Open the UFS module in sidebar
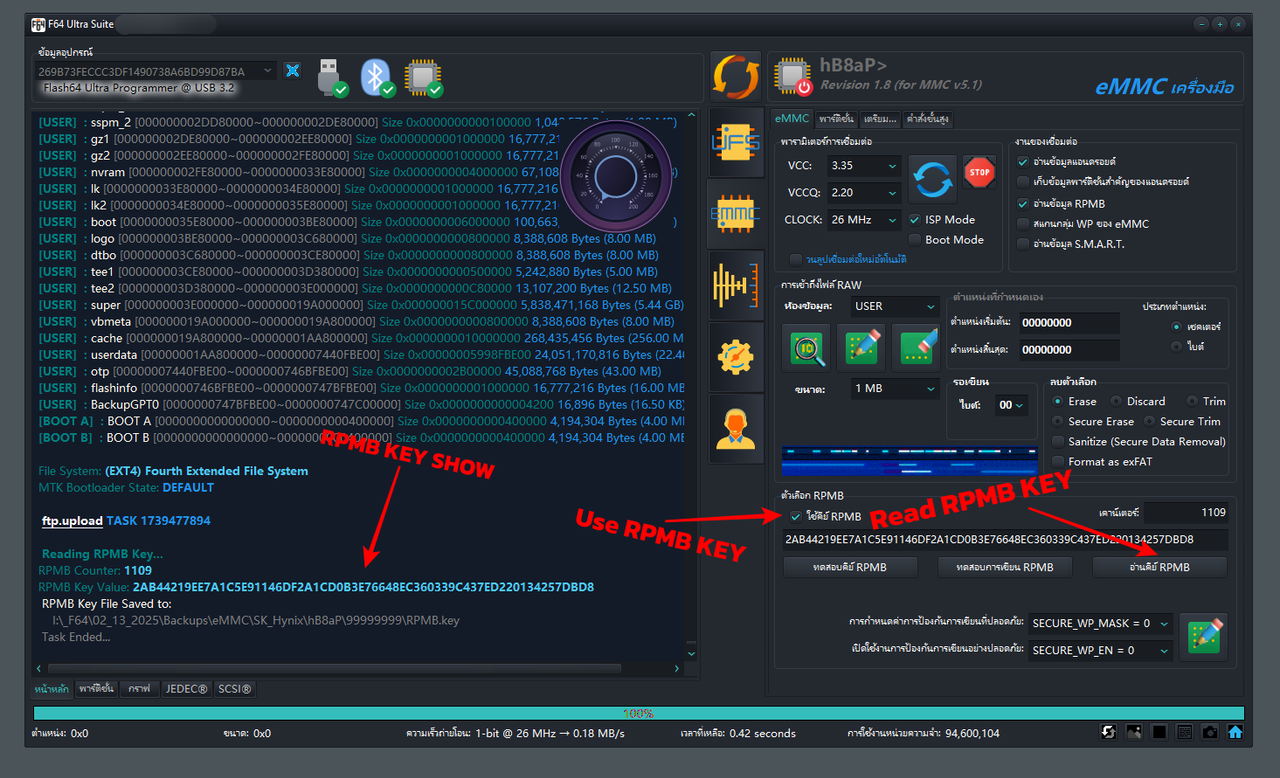Screen dimensions: 1280x778 click(x=736, y=142)
